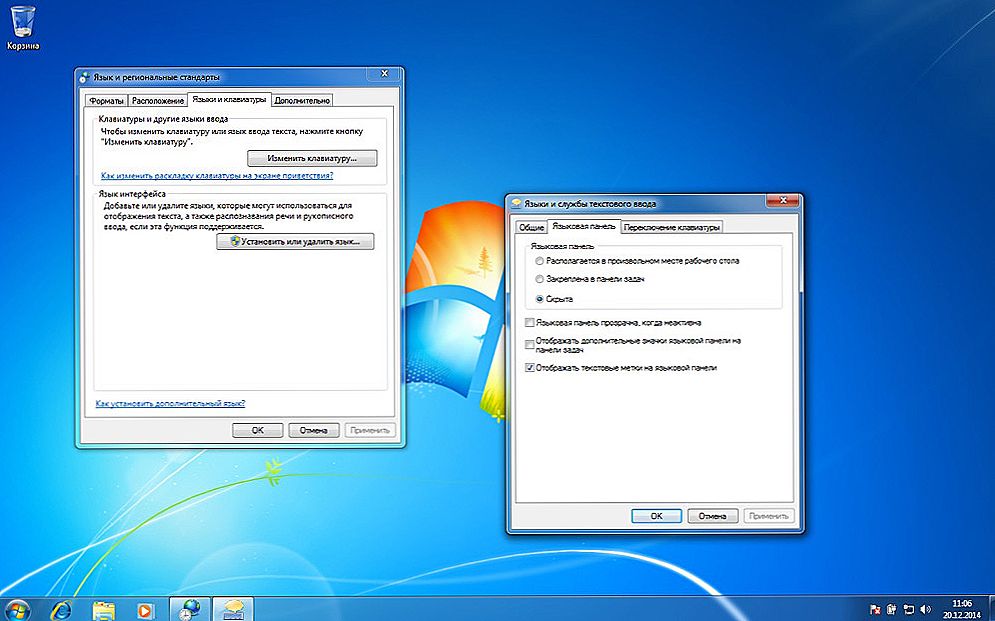
Task: Switch to the Общие tab
Action: click(531, 227)
